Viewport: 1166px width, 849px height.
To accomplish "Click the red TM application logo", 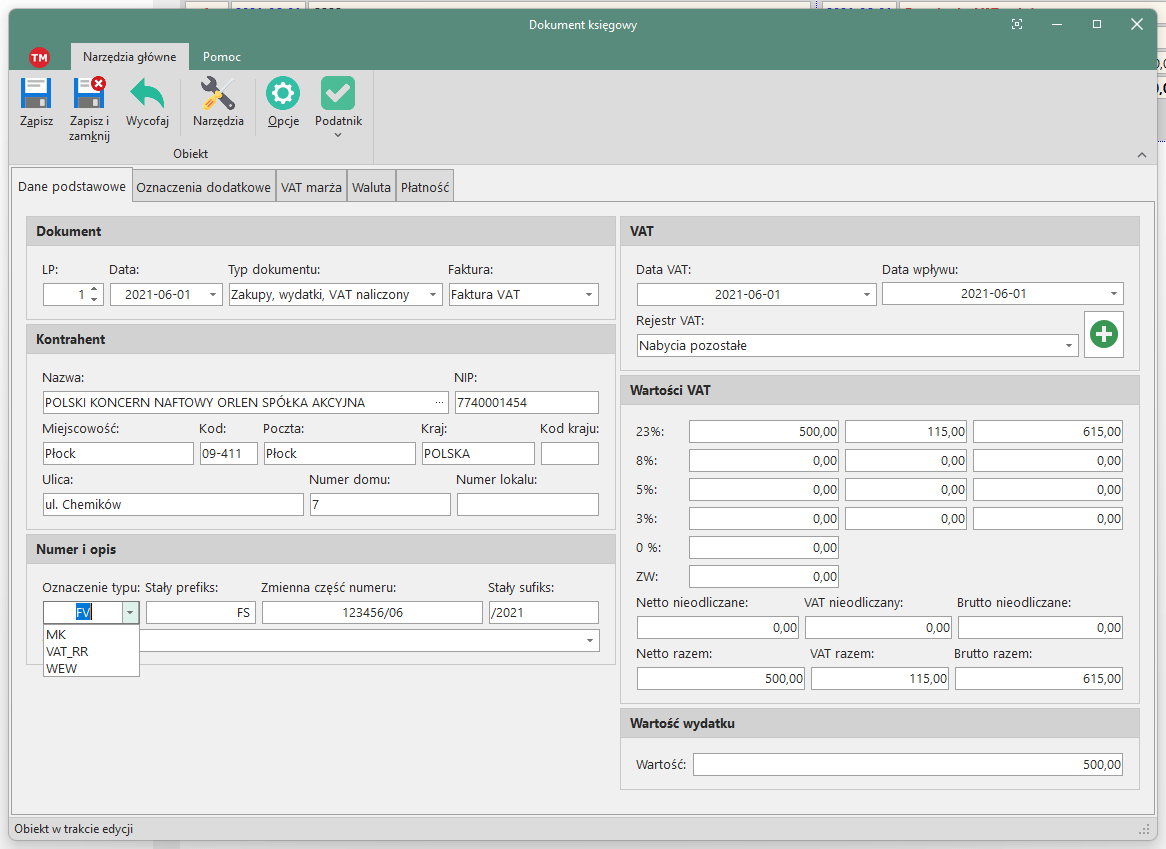I will pos(39,57).
